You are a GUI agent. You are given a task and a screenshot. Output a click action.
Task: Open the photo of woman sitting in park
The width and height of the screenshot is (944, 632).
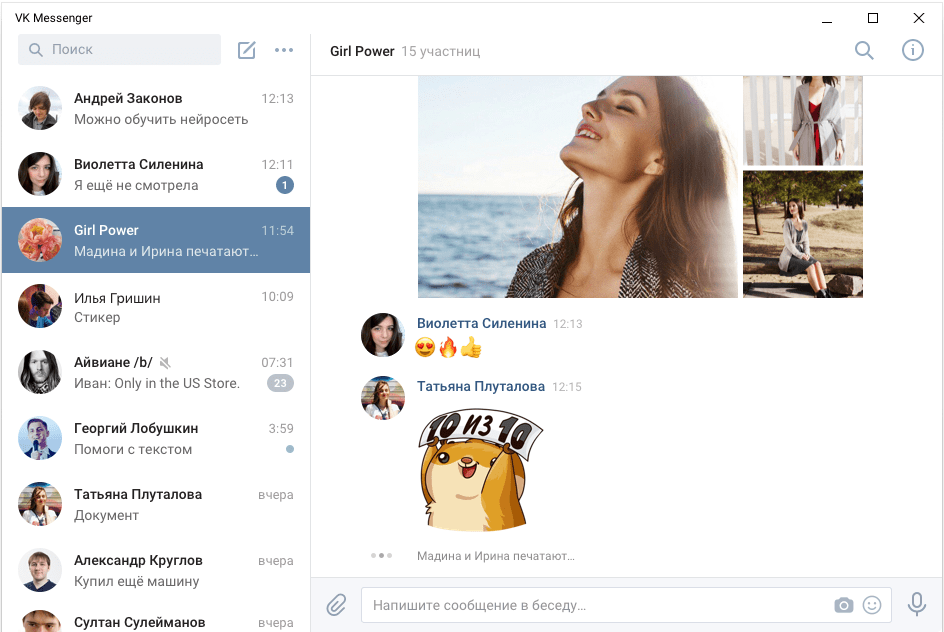click(x=803, y=234)
